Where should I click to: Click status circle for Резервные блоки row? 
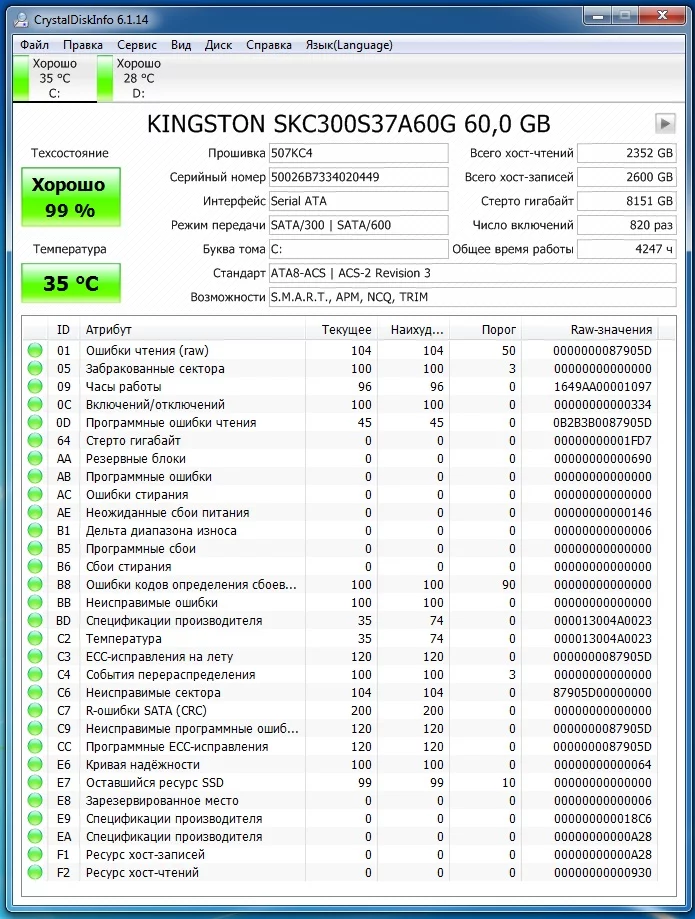pyautogui.click(x=35, y=458)
